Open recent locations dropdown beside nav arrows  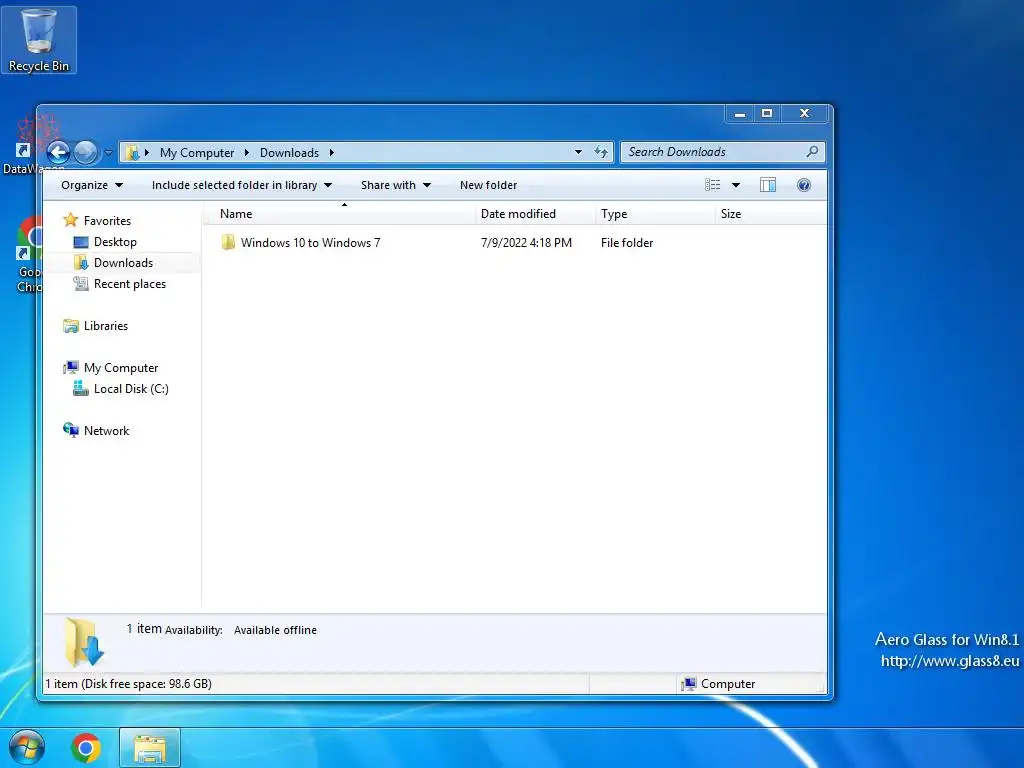pos(108,153)
